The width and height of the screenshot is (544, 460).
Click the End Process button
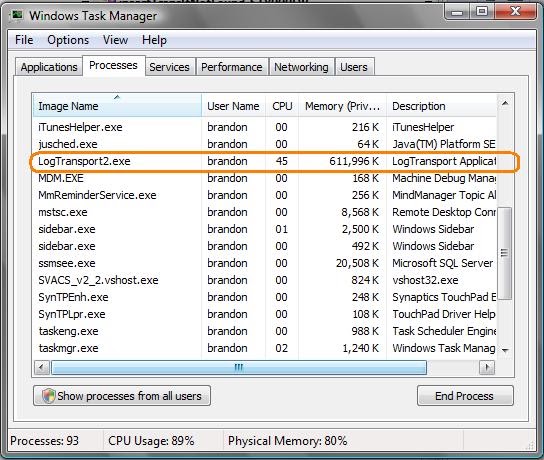point(465,395)
